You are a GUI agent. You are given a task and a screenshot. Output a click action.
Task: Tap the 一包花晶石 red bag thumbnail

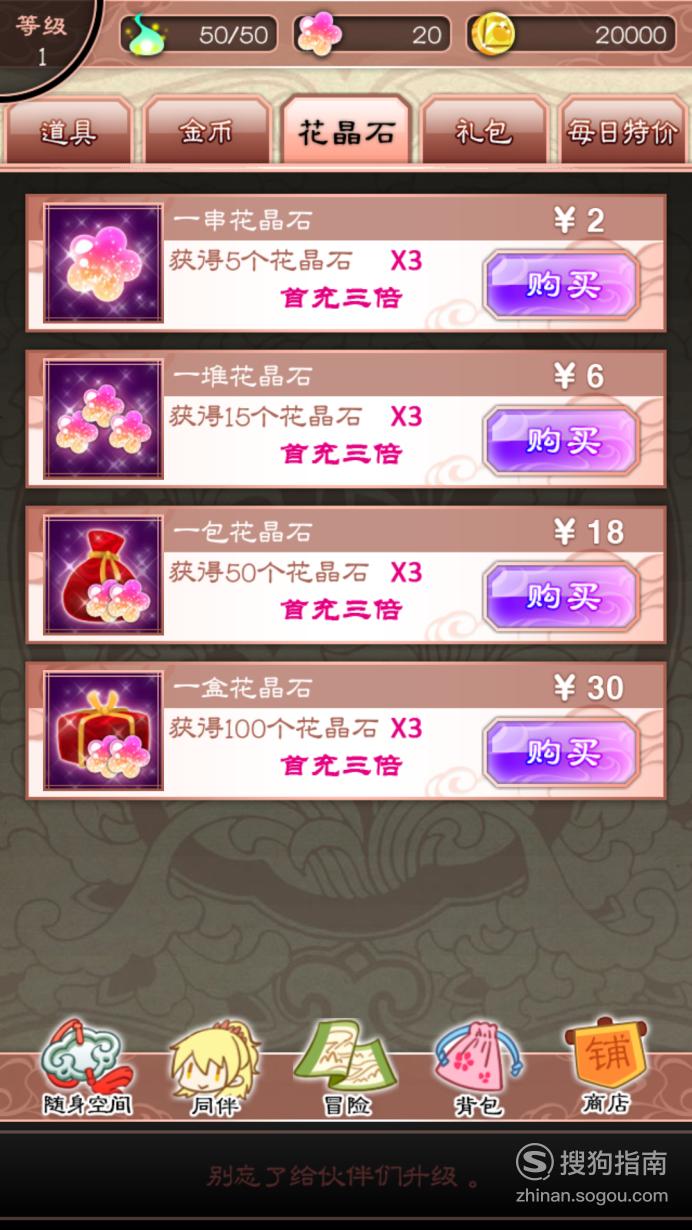click(104, 576)
